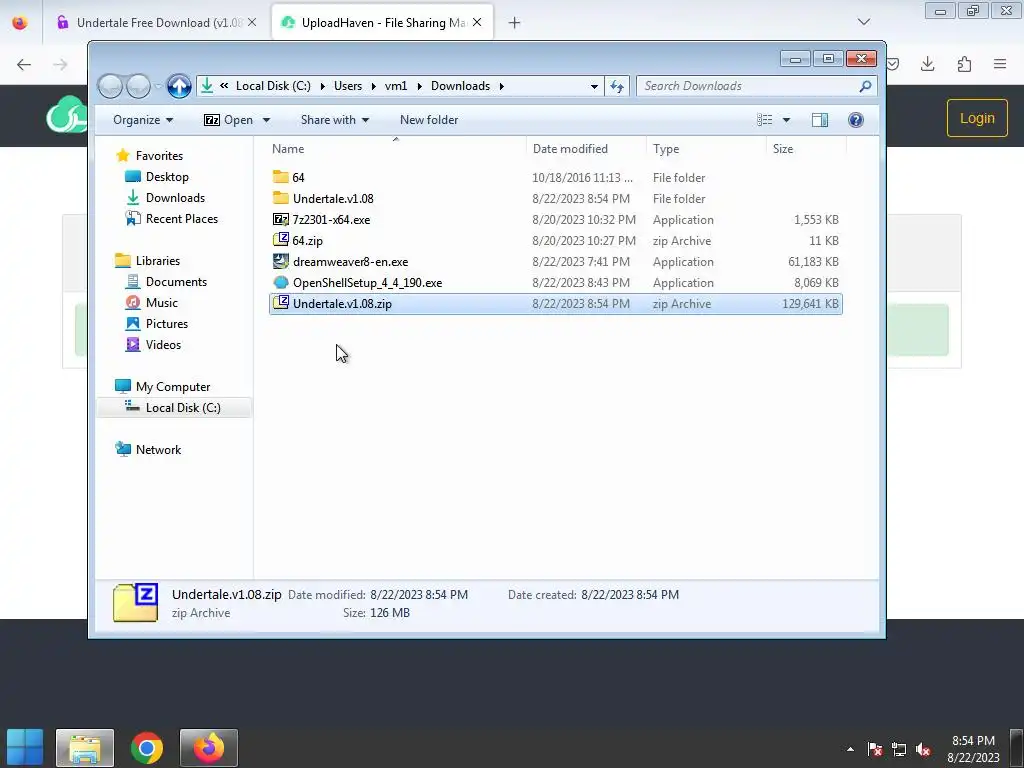1024x768 pixels.
Task: Click the Undertale.v1.08 folder icon
Action: [281, 198]
